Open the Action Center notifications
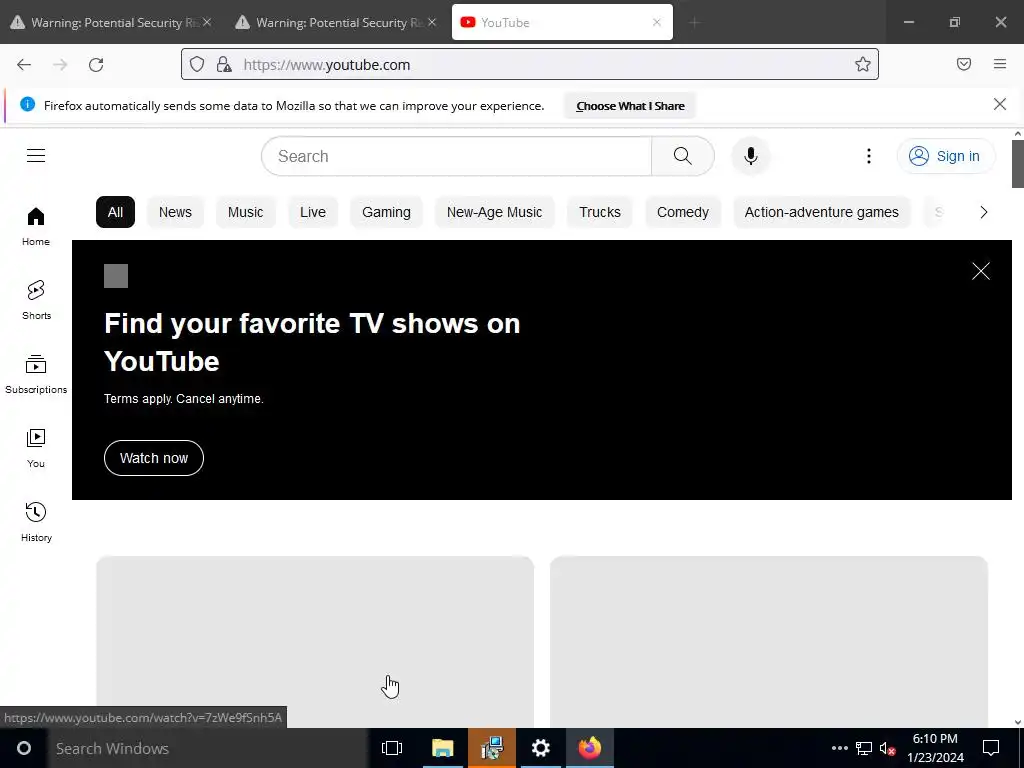 [991, 748]
